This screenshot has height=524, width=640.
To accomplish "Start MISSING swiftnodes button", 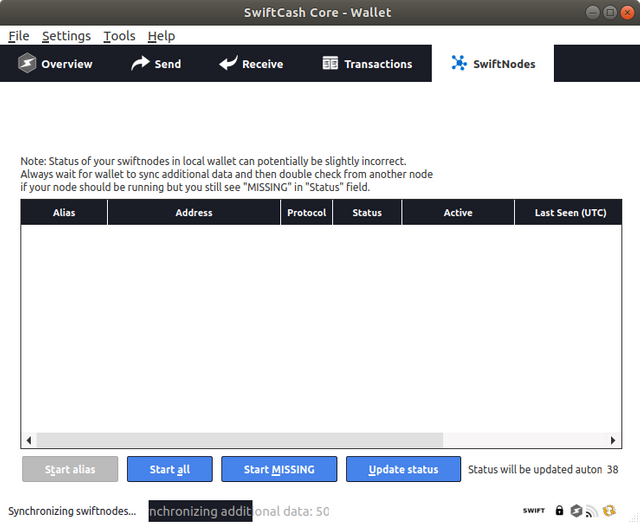I will [279, 469].
